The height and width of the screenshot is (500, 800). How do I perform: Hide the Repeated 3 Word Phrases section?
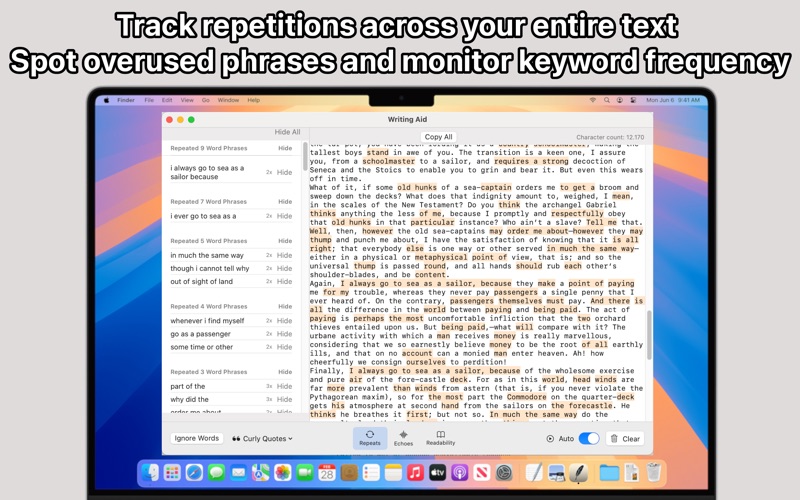[x=285, y=372]
